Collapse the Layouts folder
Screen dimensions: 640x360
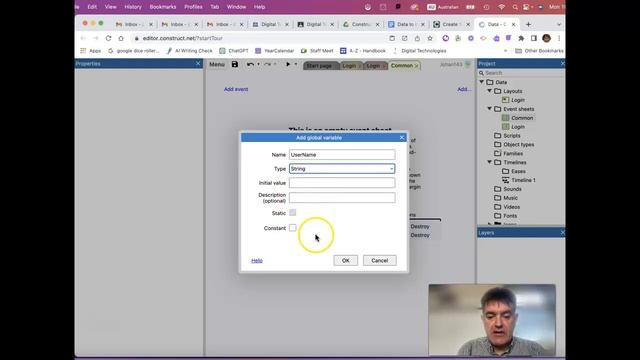tap(489, 91)
